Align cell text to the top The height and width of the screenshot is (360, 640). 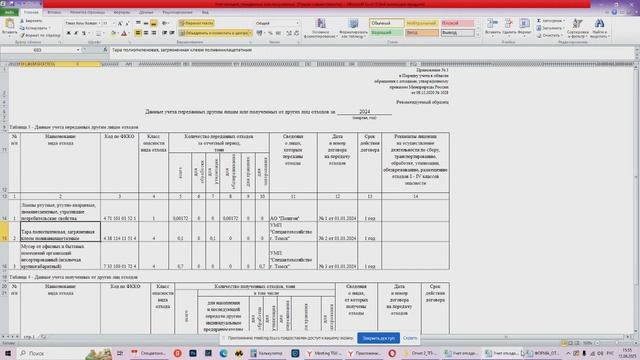[138, 23]
